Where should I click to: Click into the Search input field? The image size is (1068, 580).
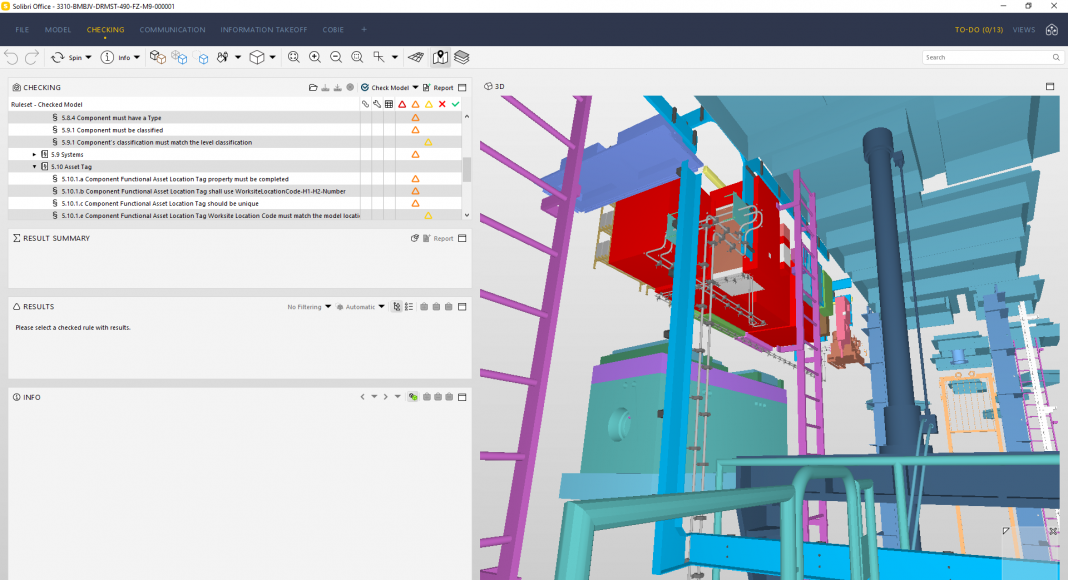coord(985,58)
